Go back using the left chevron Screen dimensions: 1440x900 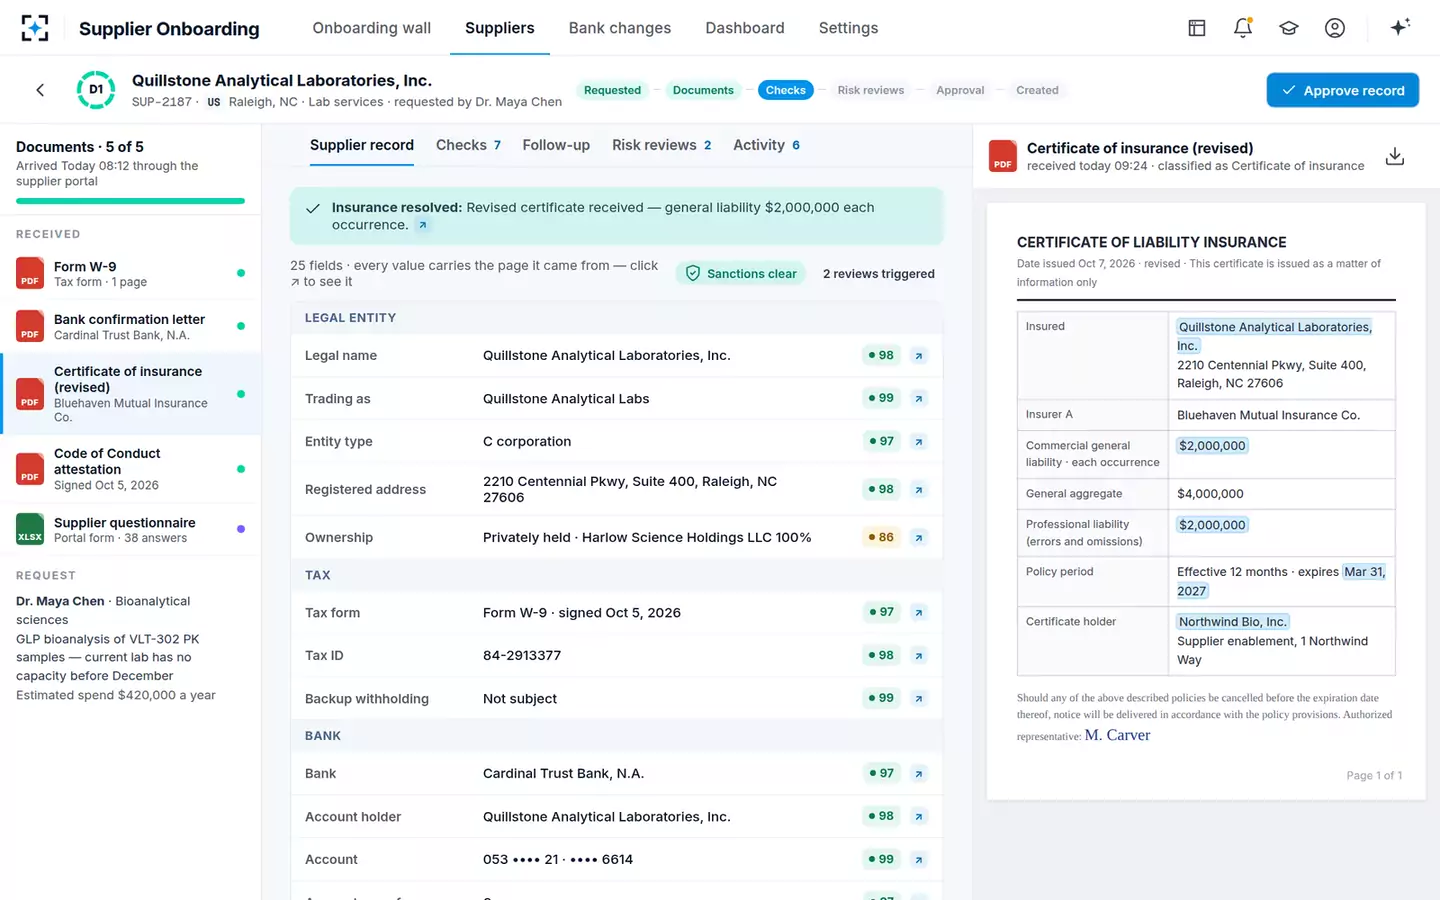40,90
